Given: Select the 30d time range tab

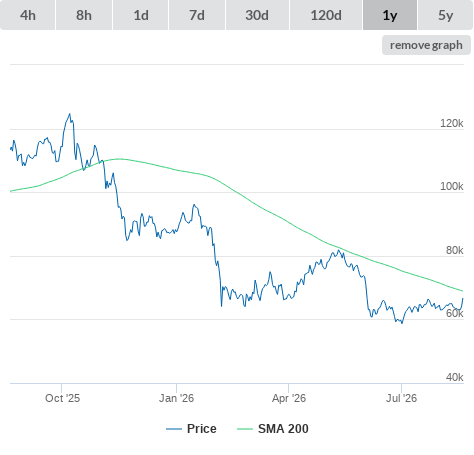Looking at the screenshot, I should tap(257, 15).
